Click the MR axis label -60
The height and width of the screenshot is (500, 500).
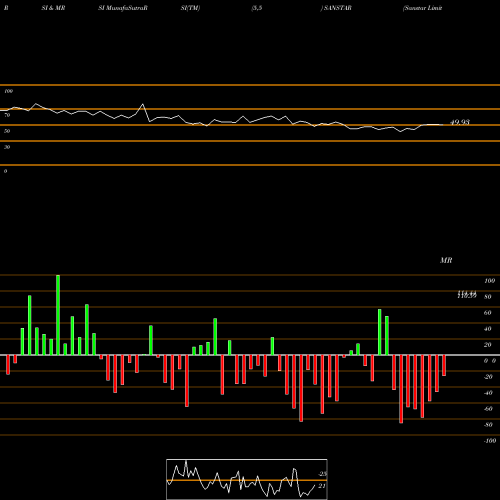(488, 409)
